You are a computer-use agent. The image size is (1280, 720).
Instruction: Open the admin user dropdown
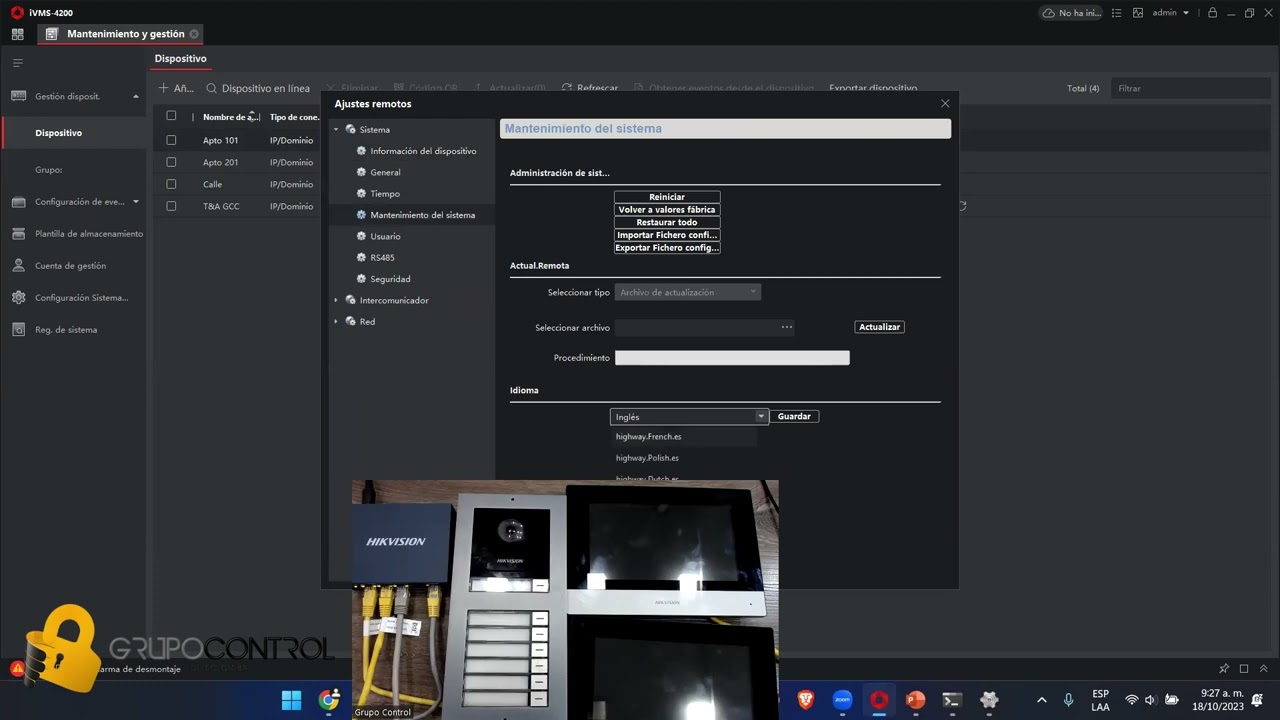(x=1170, y=13)
